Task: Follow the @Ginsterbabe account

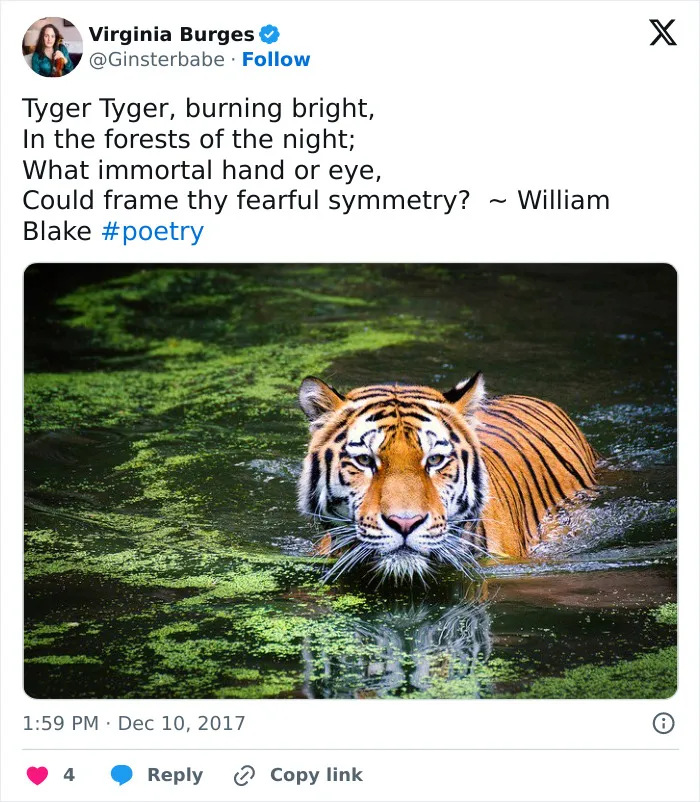Action: click(276, 59)
